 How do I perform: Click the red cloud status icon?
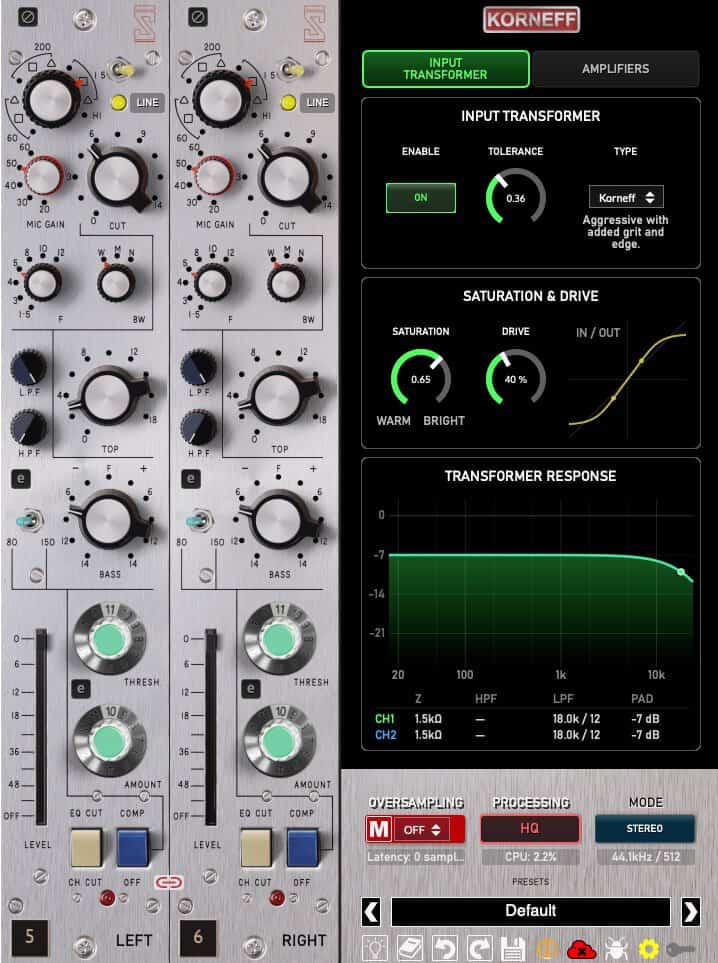[581, 949]
